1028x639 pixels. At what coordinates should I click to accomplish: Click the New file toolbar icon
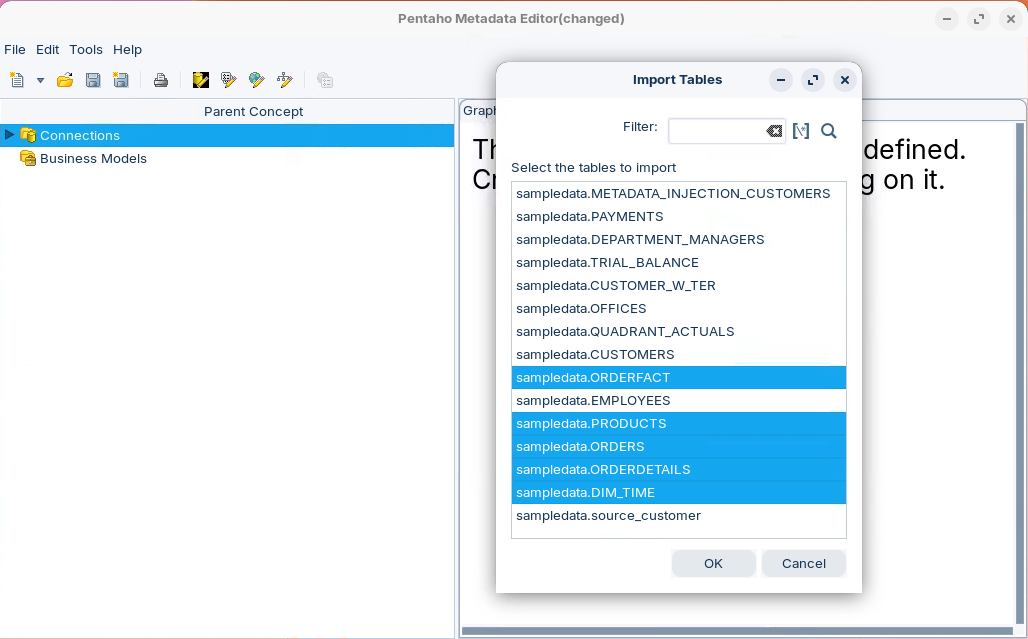coord(17,80)
